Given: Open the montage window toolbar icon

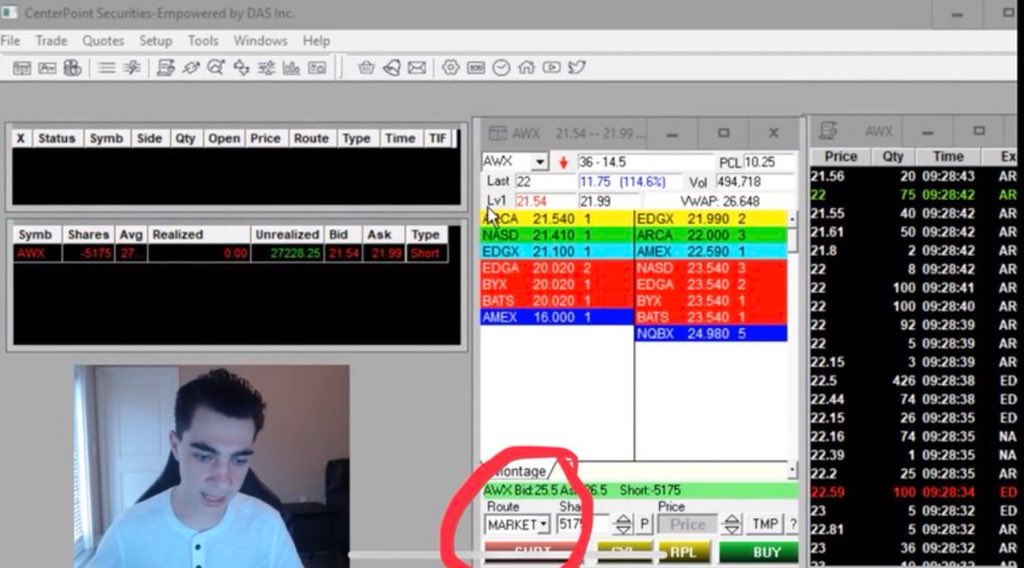Looking at the screenshot, I should coord(22,68).
